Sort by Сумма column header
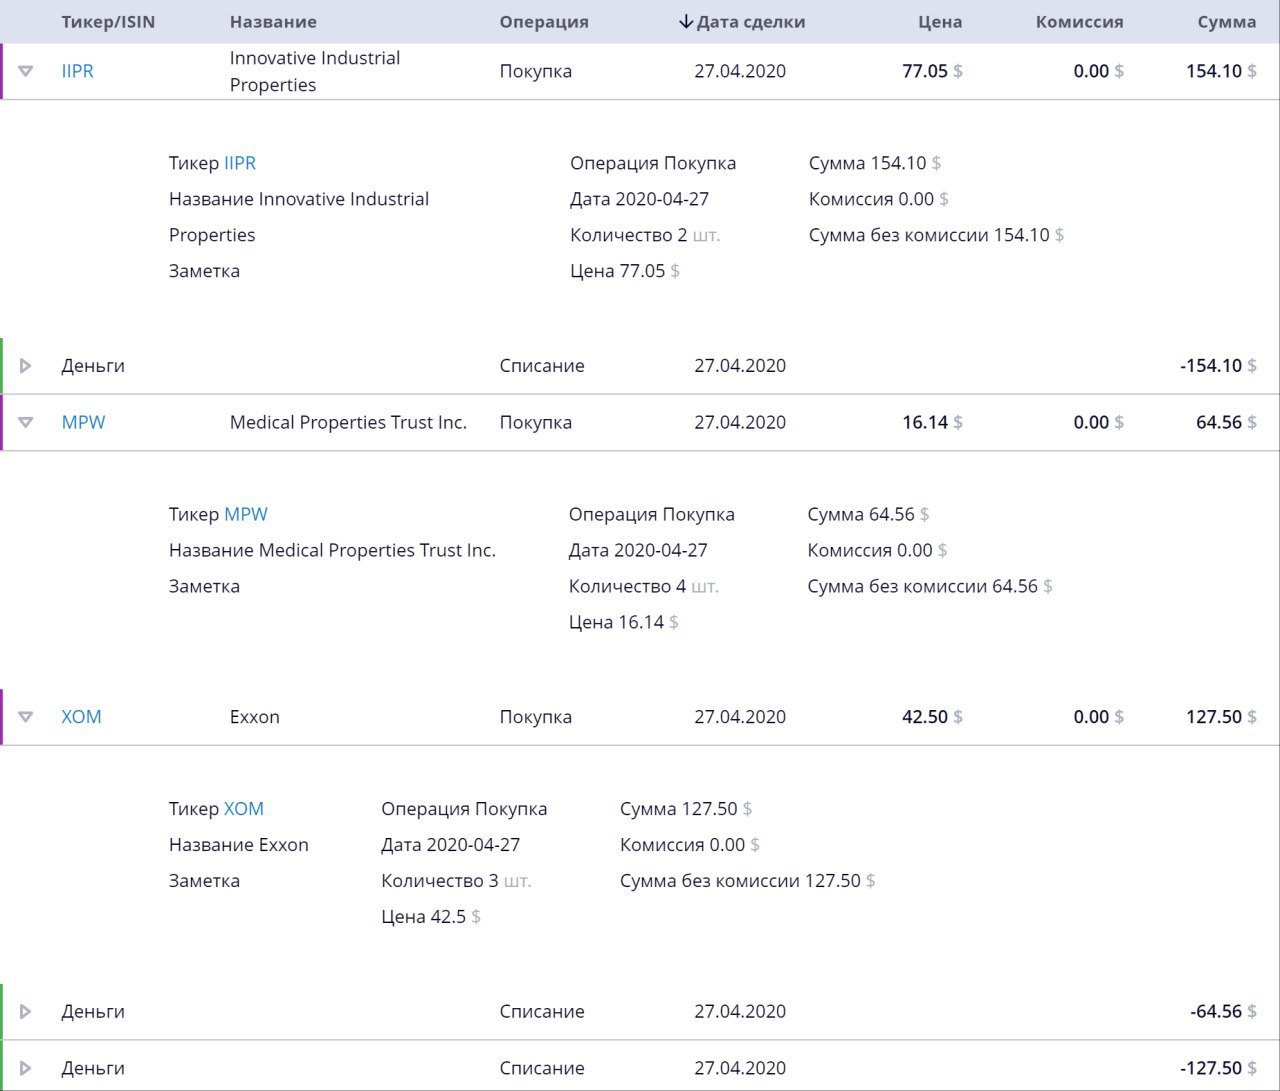 pyautogui.click(x=1226, y=22)
